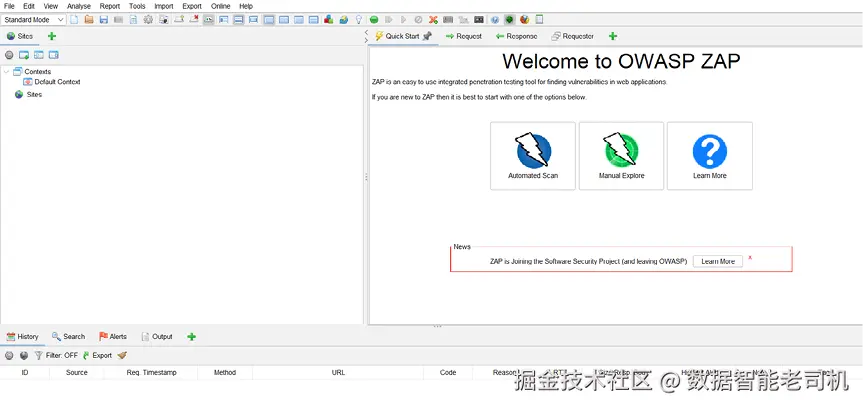Choose Manual Explore

tap(621, 156)
